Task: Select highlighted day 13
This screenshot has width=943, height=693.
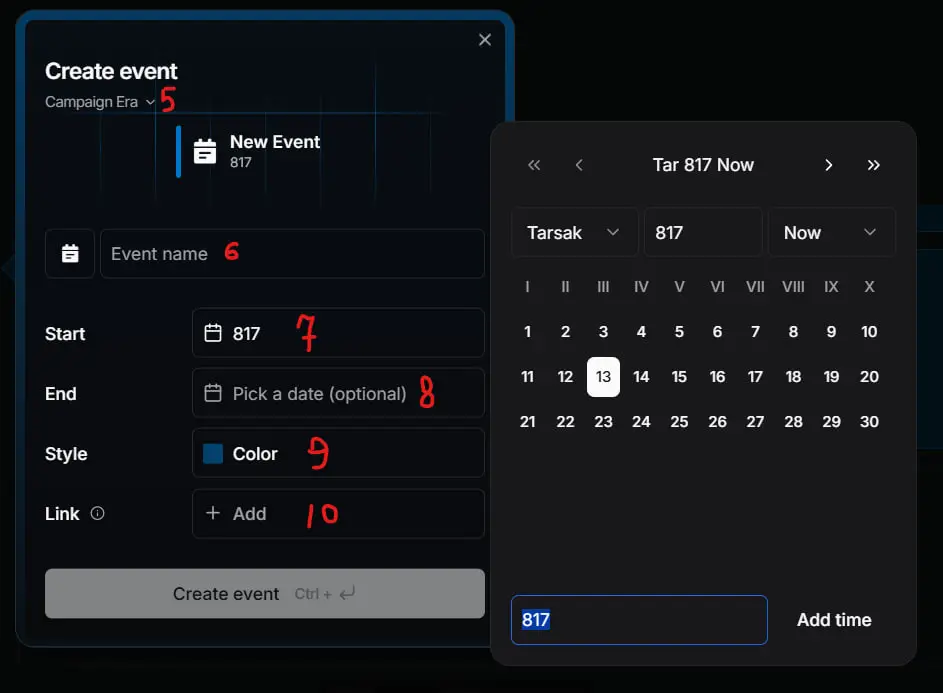Action: point(603,377)
